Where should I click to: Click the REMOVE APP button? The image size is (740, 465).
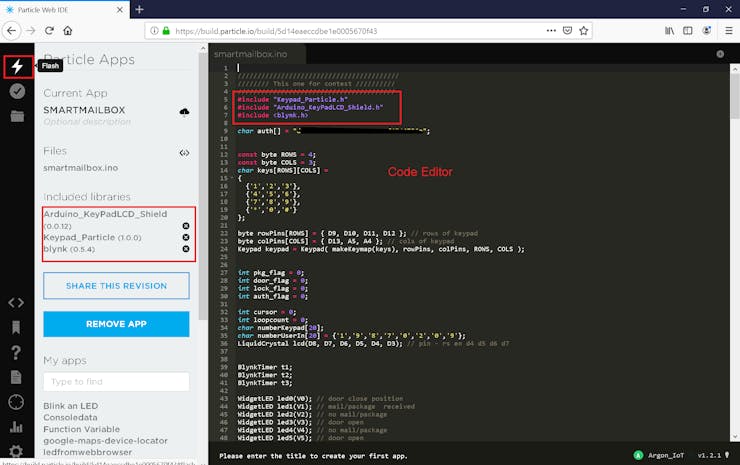coord(116,324)
